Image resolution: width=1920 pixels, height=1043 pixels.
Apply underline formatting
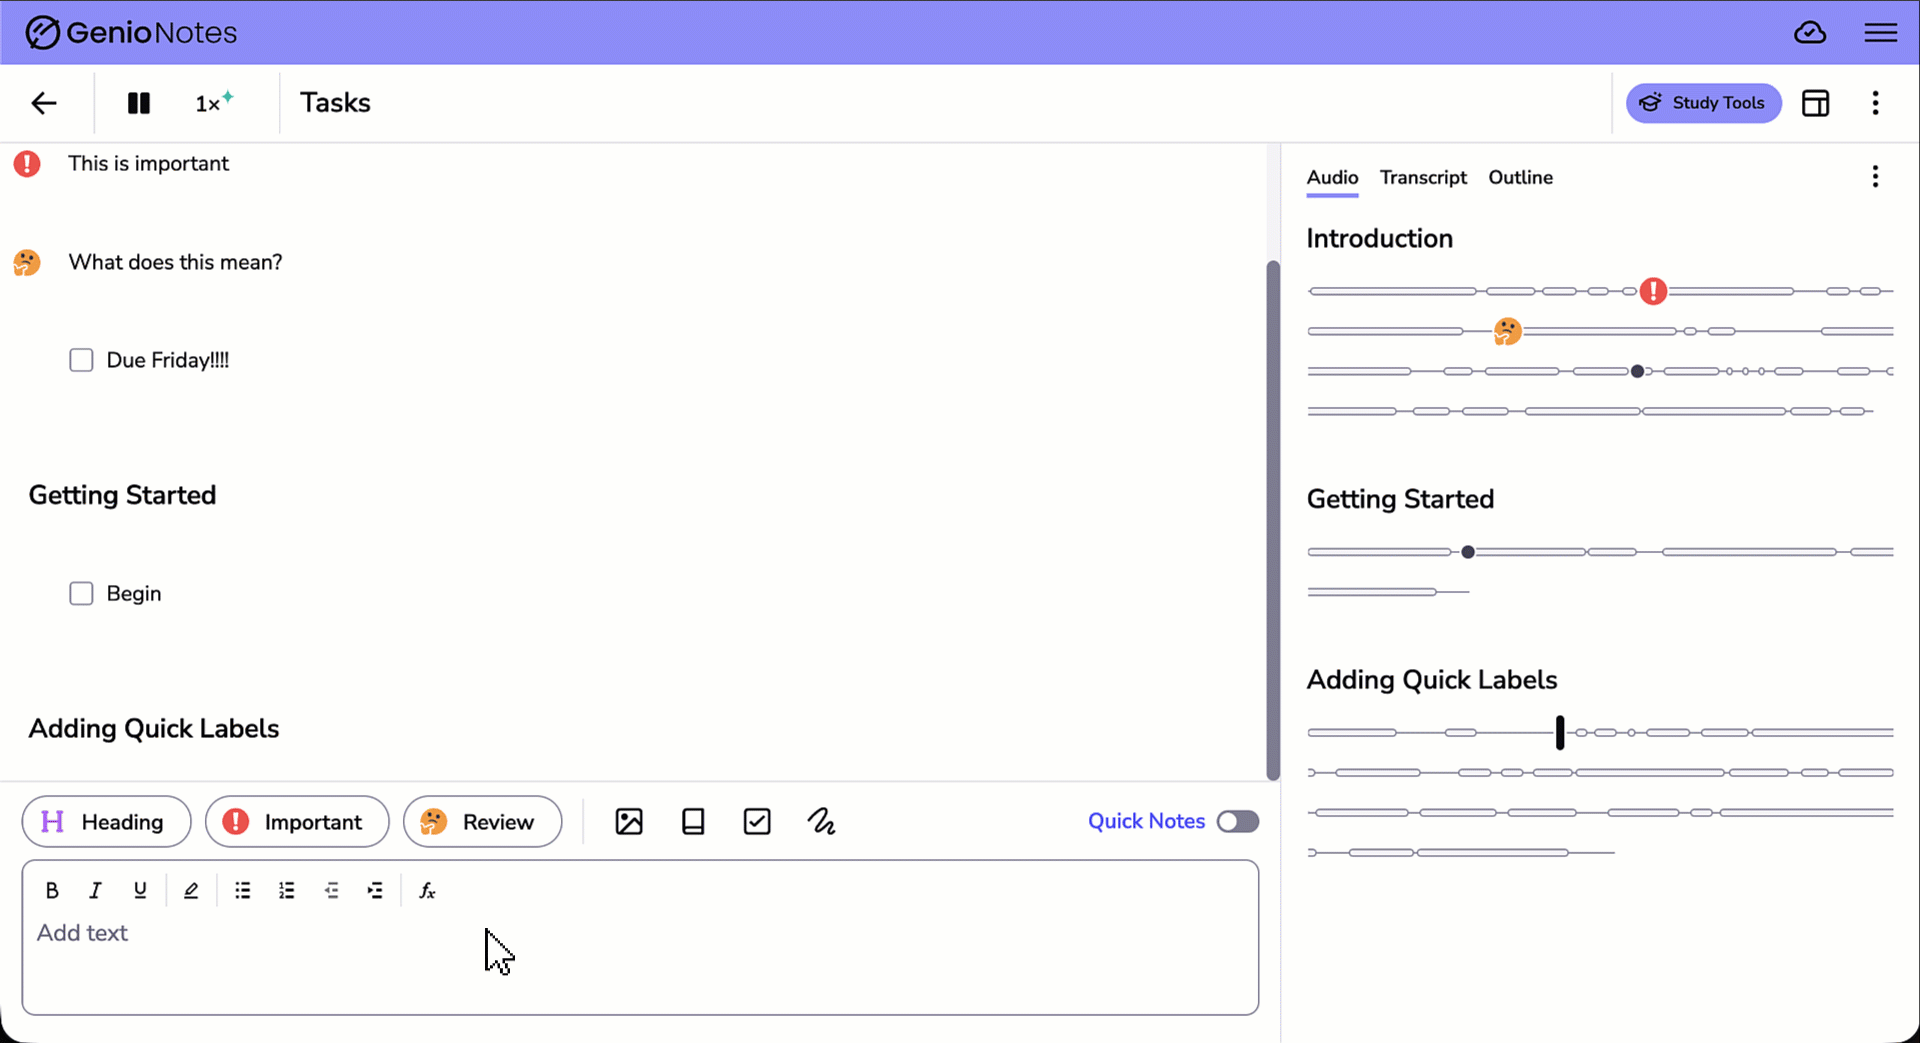click(140, 891)
